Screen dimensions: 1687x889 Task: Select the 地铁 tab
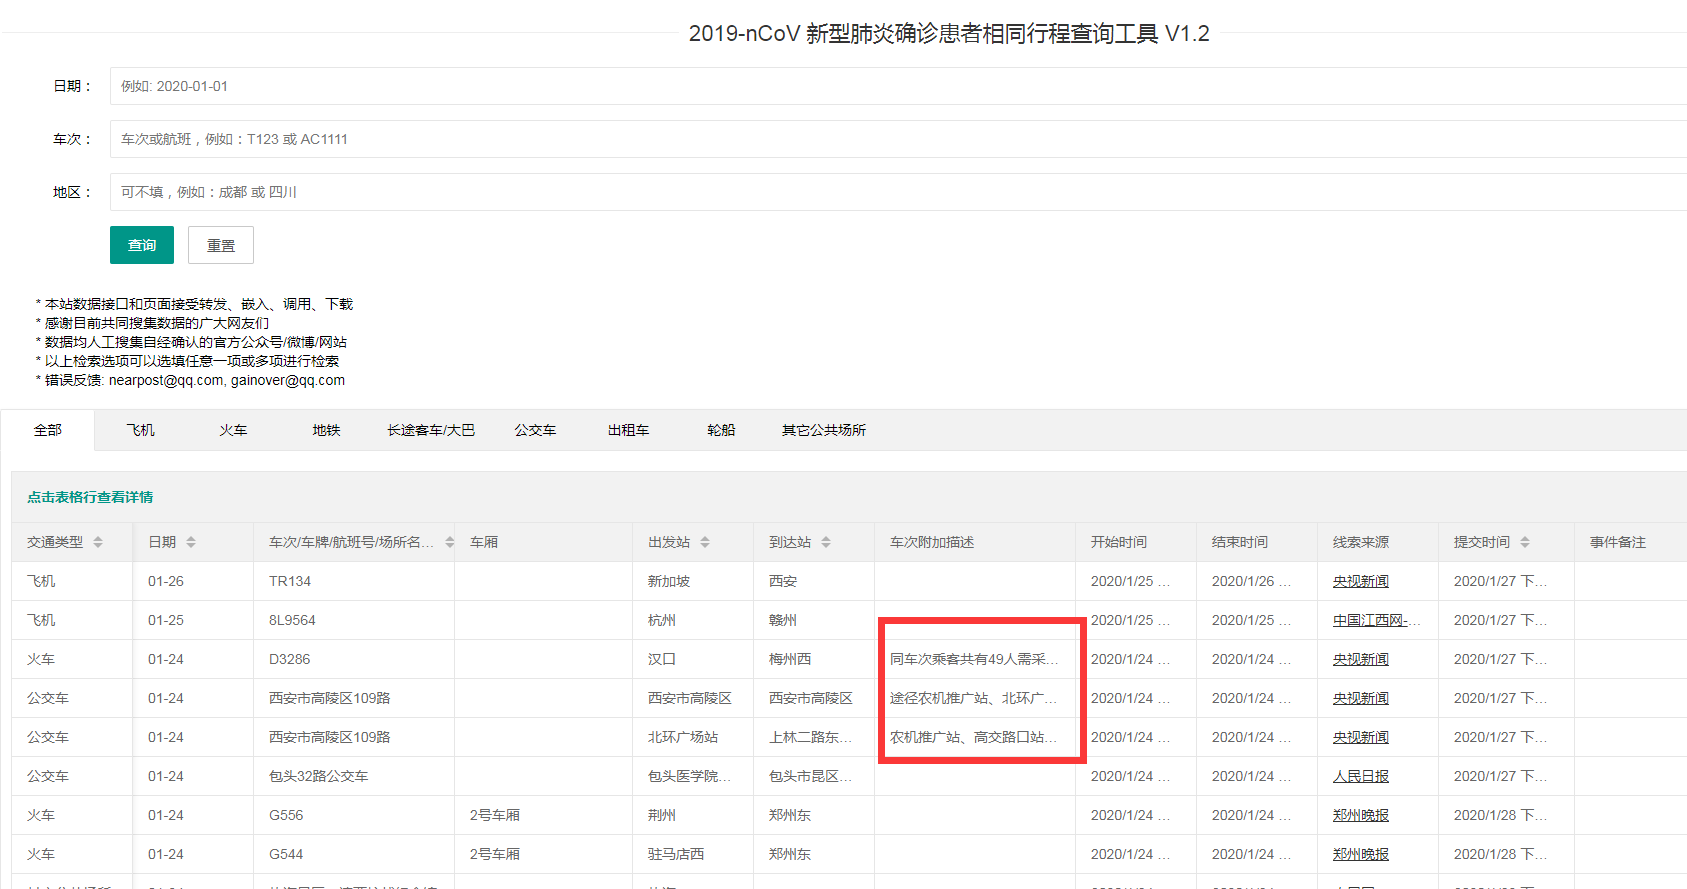326,430
